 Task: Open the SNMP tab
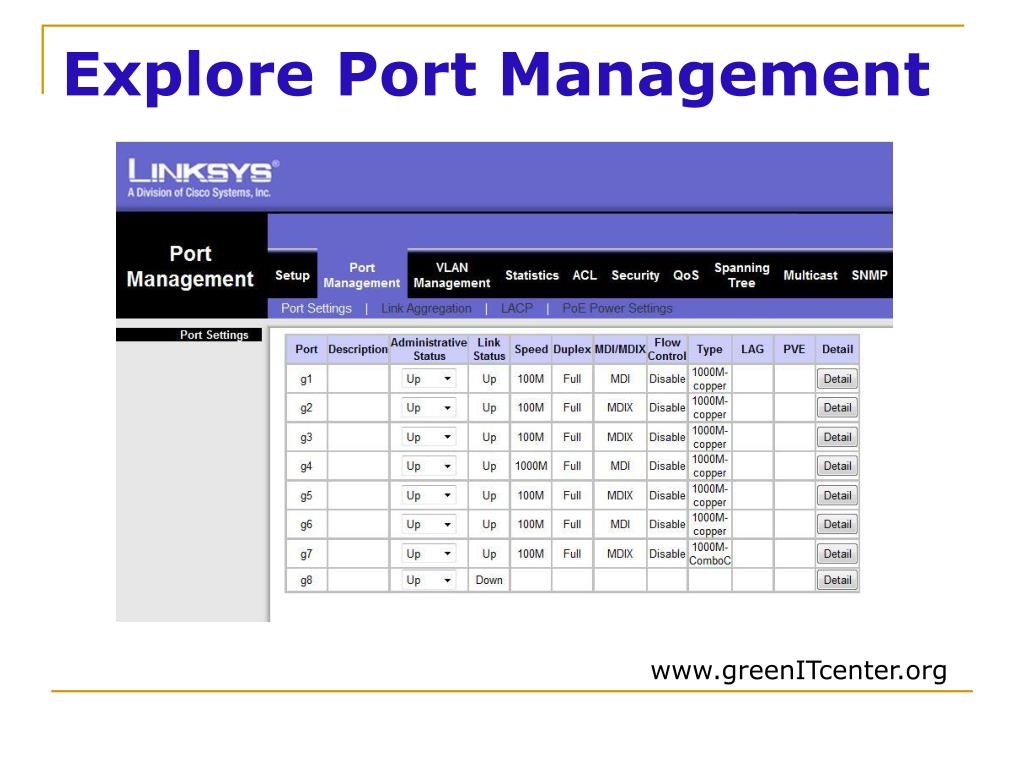click(x=869, y=275)
